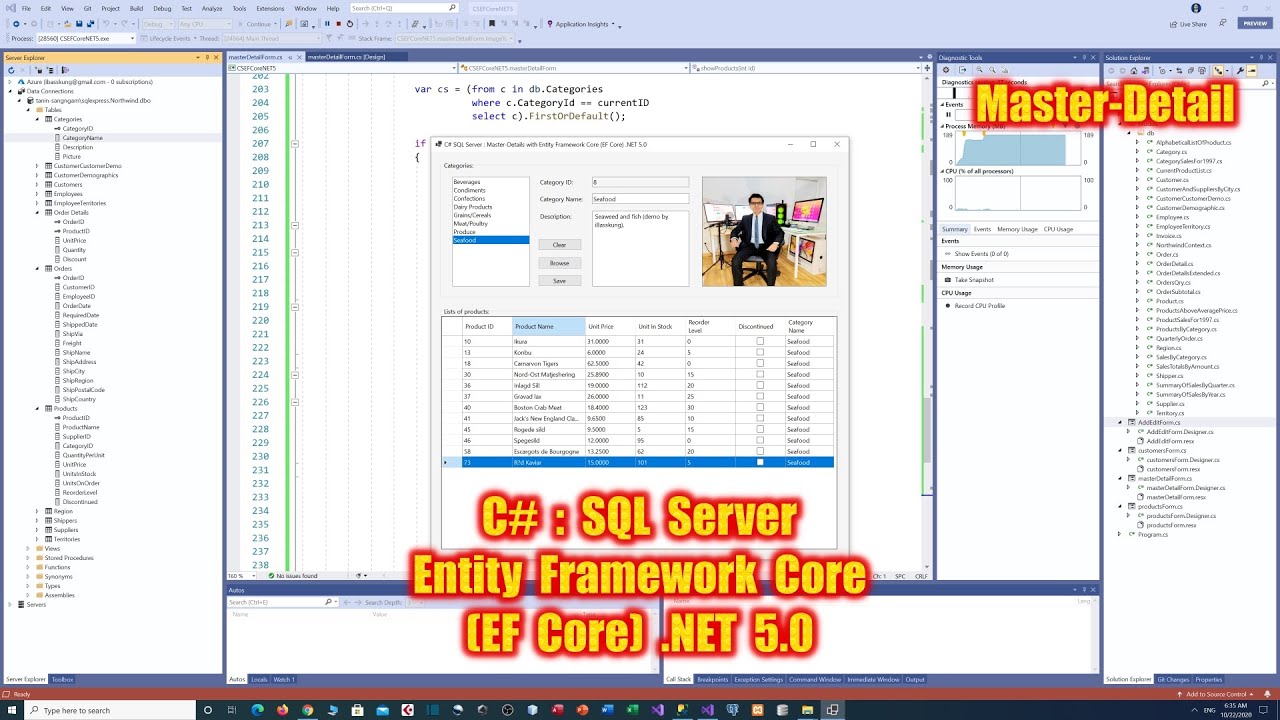
Task: Toggle Discontinued checkbox for Ikura row
Action: click(760, 341)
